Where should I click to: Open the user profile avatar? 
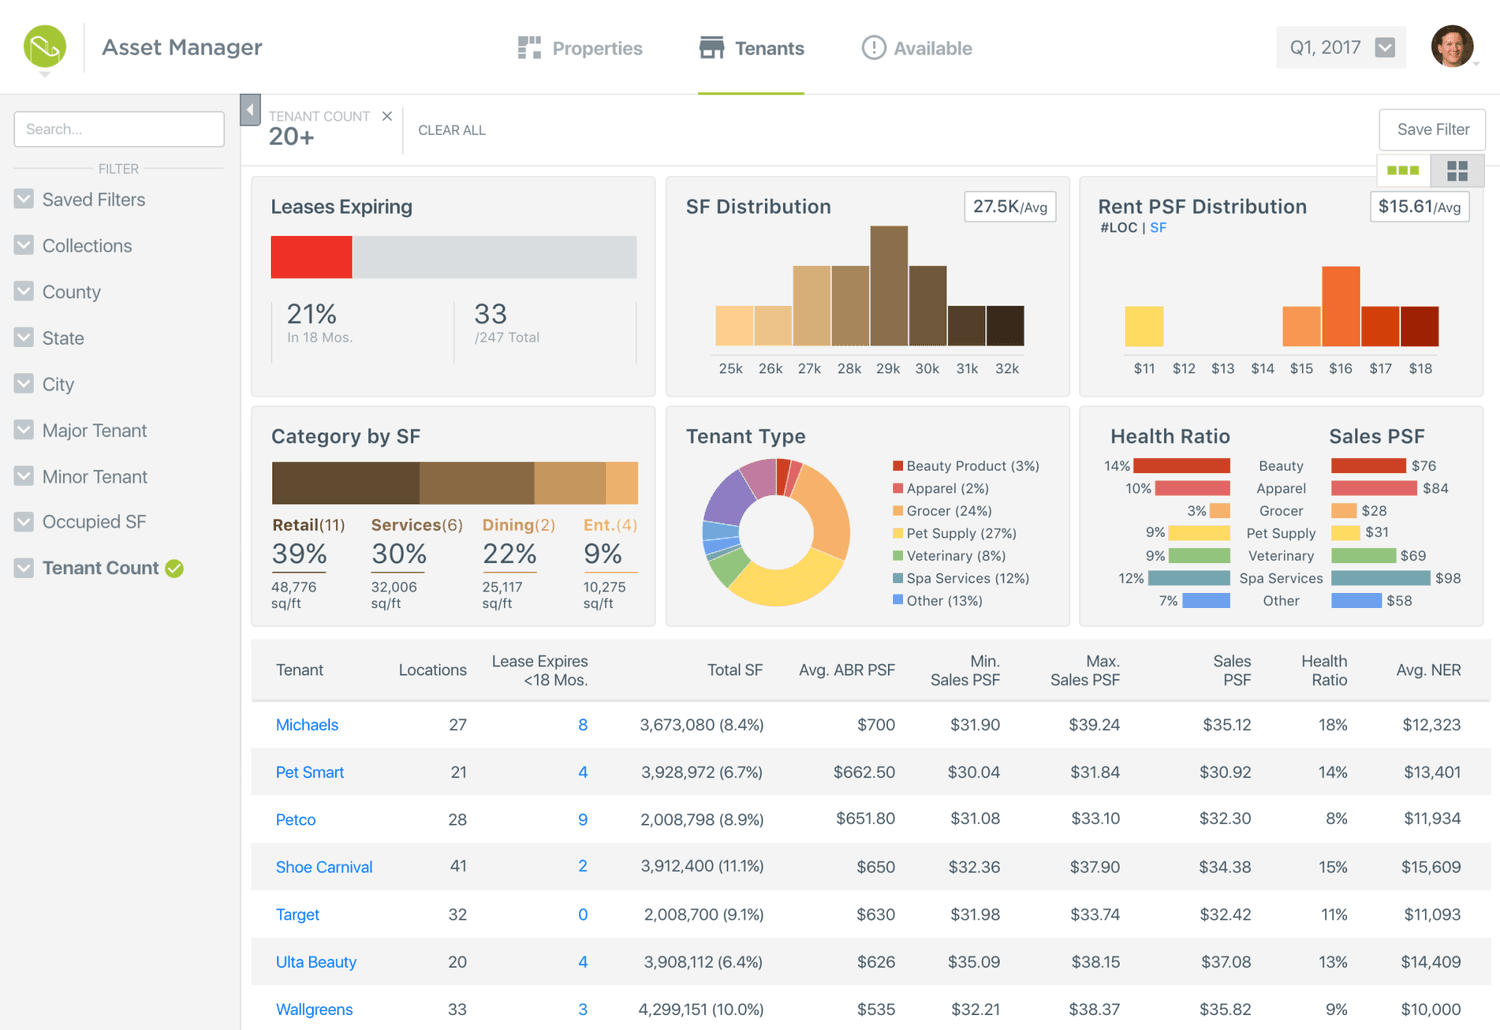point(1452,47)
